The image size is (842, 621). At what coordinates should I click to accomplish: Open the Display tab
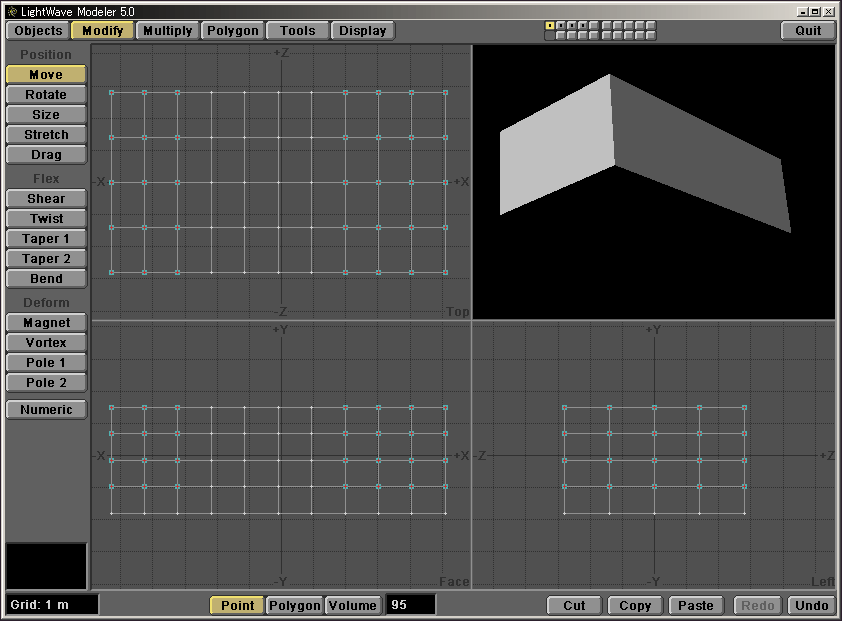tap(363, 31)
